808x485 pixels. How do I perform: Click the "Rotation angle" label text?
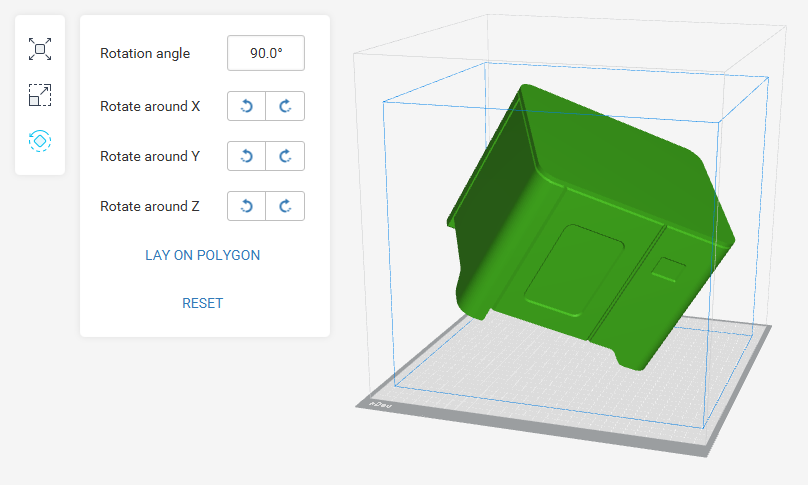click(x=145, y=53)
